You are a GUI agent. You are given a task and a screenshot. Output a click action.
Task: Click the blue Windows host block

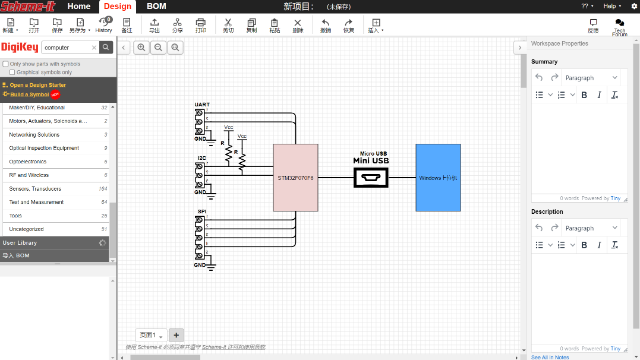coord(438,178)
